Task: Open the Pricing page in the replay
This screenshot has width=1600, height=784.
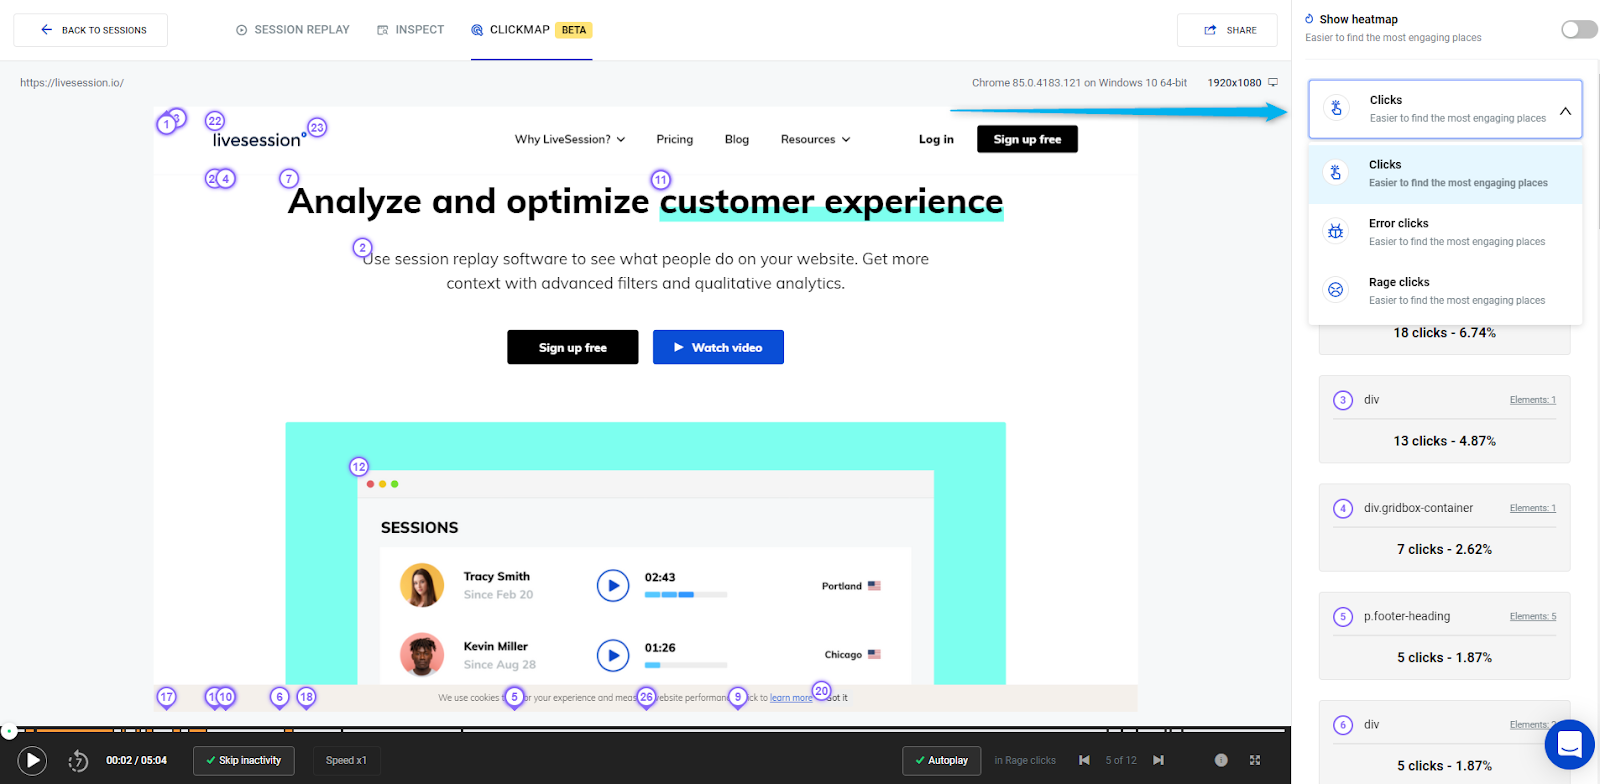Action: click(x=675, y=139)
